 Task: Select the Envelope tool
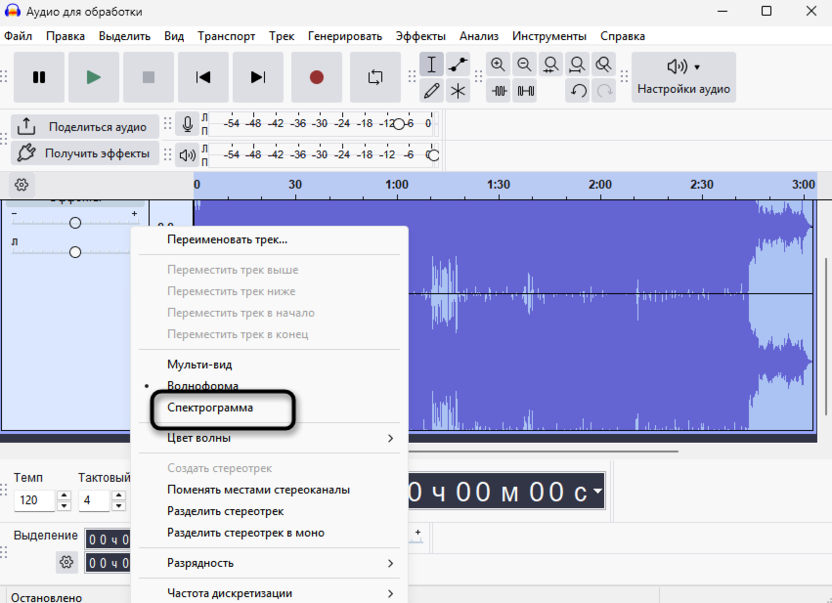pos(458,65)
